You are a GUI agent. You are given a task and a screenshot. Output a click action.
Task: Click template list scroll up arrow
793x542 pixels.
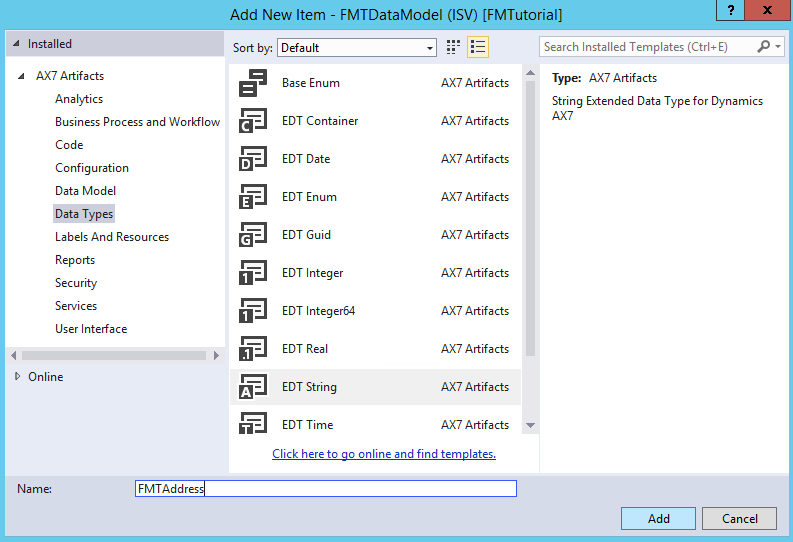tap(531, 73)
